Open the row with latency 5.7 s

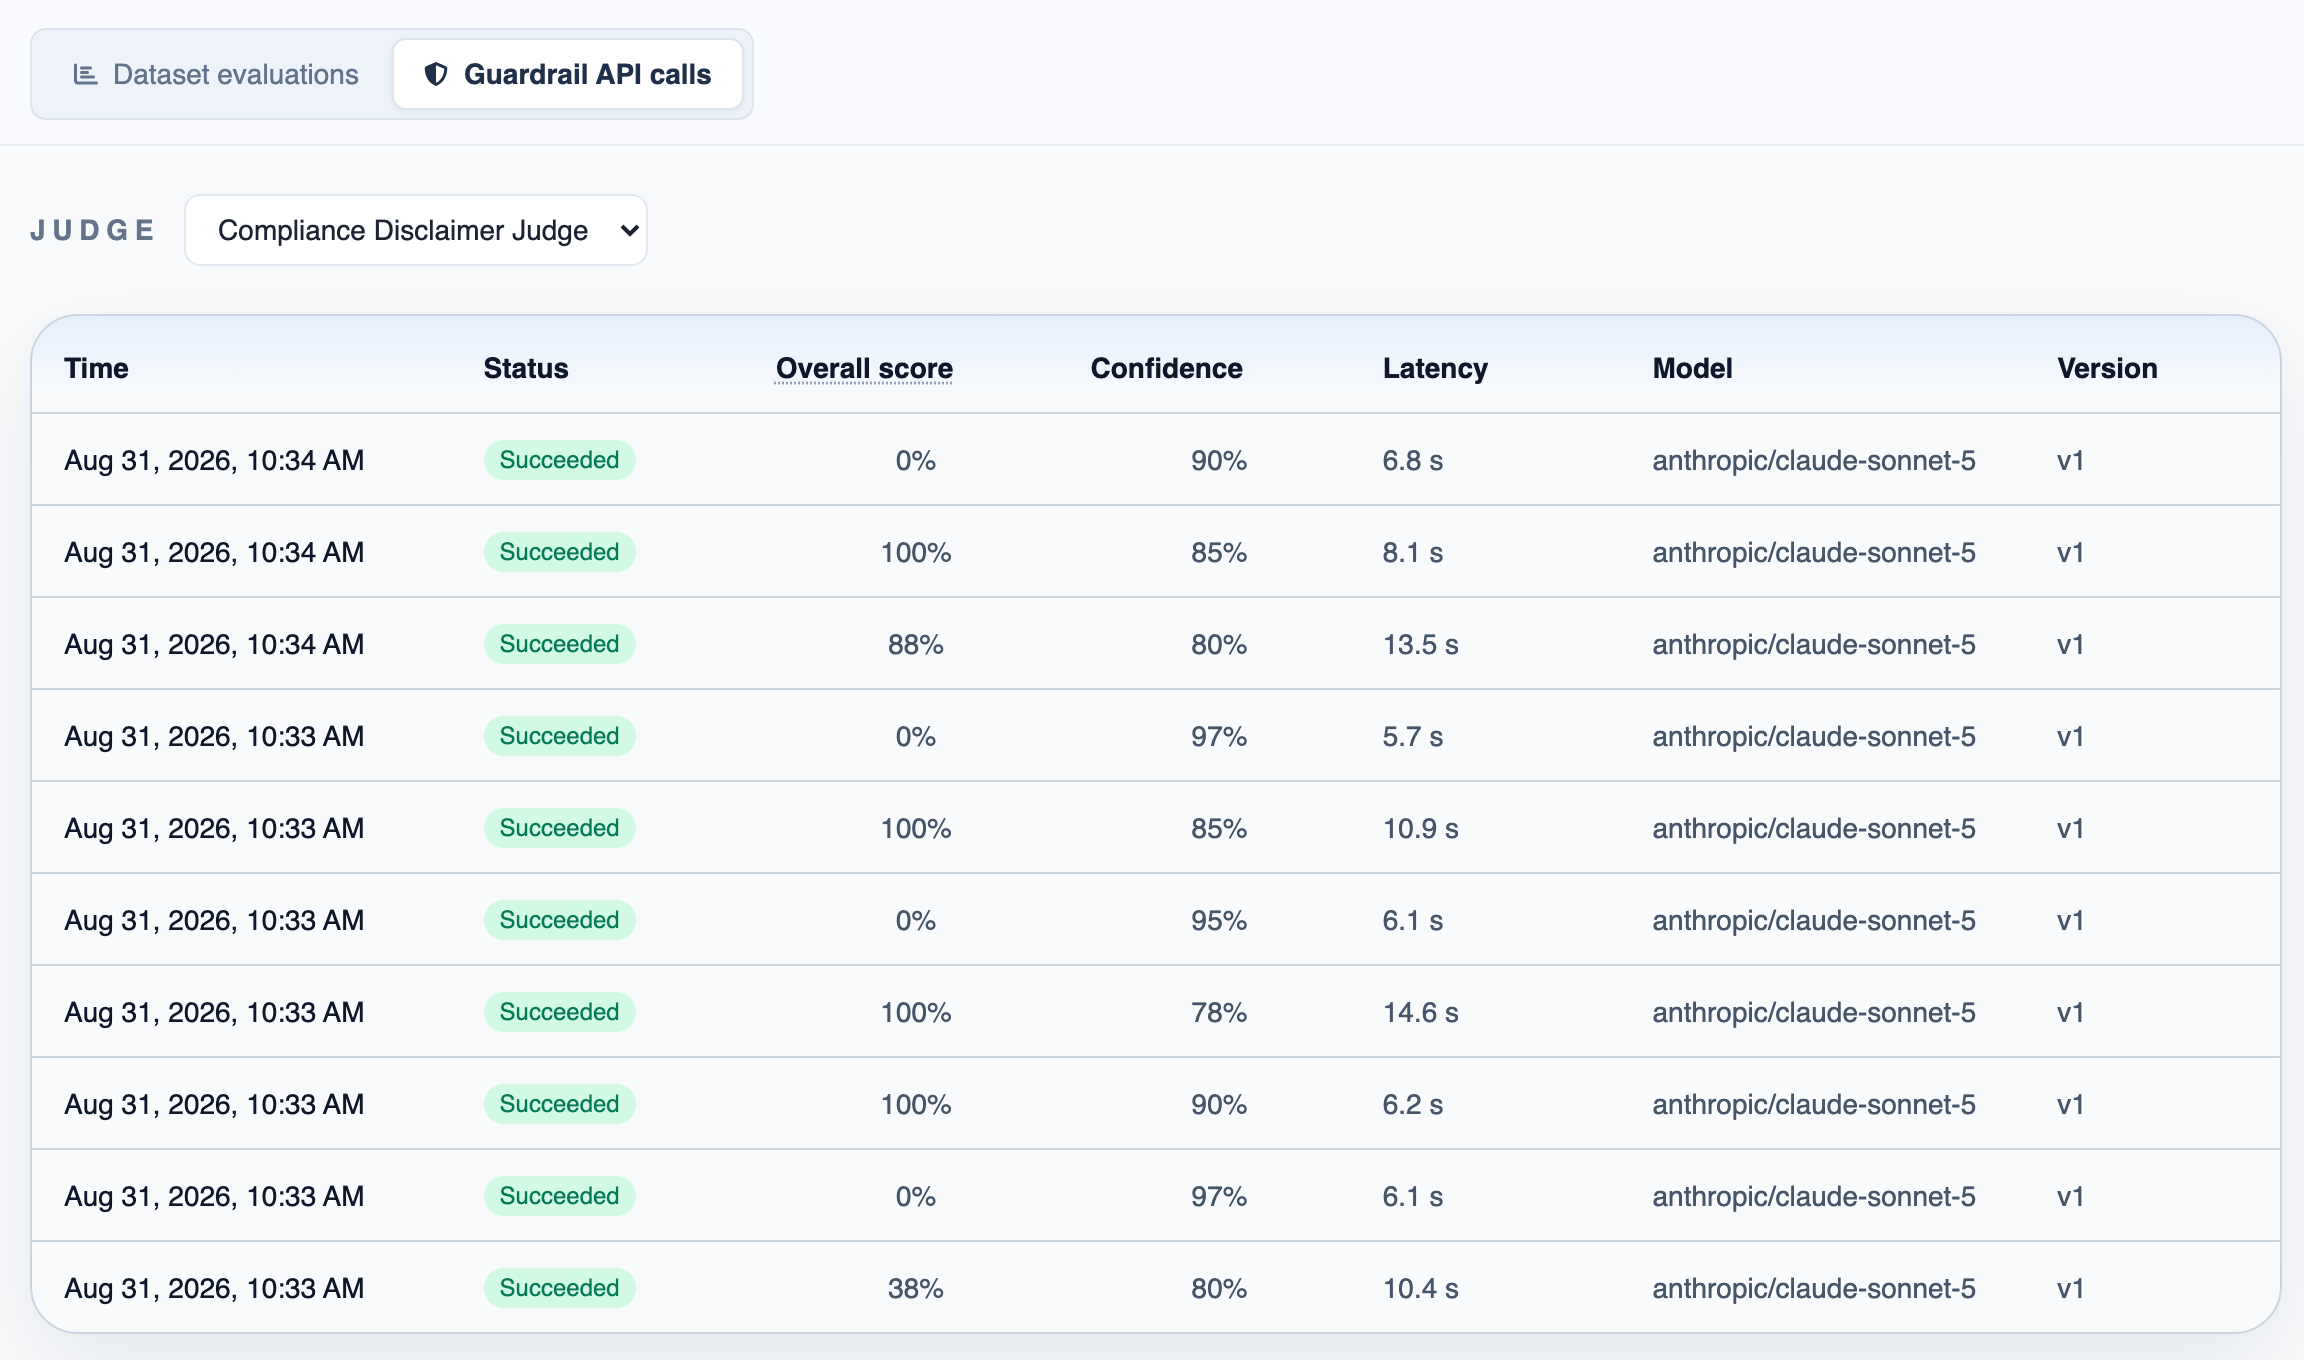1156,736
